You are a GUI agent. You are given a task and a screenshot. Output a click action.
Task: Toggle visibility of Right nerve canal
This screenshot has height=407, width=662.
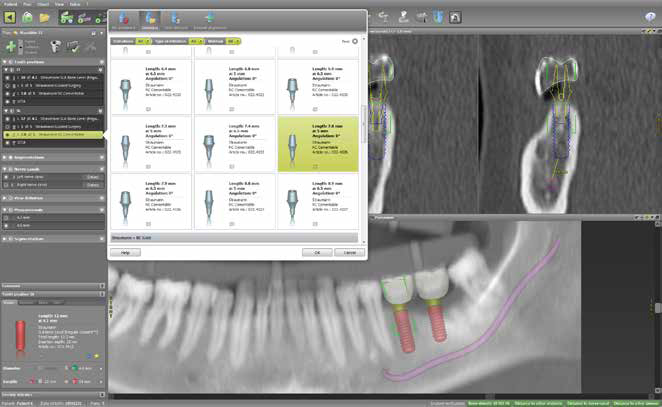(x=5, y=184)
